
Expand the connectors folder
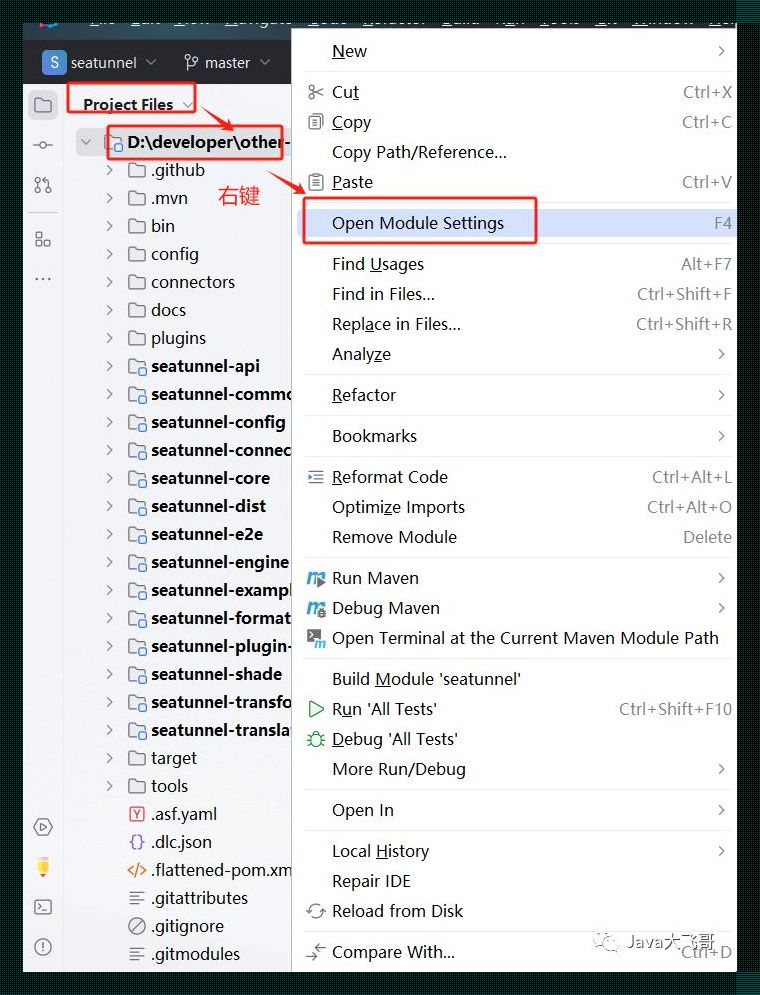(x=110, y=282)
